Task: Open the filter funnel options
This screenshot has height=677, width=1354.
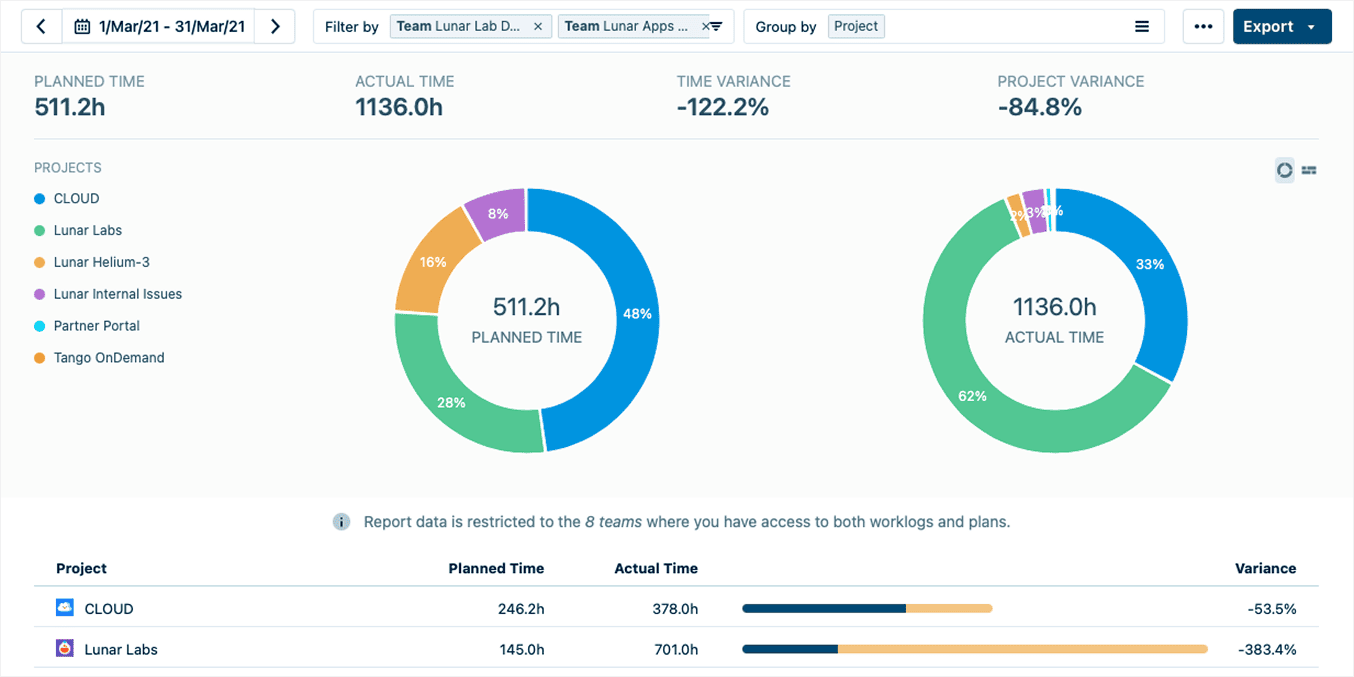Action: (716, 27)
